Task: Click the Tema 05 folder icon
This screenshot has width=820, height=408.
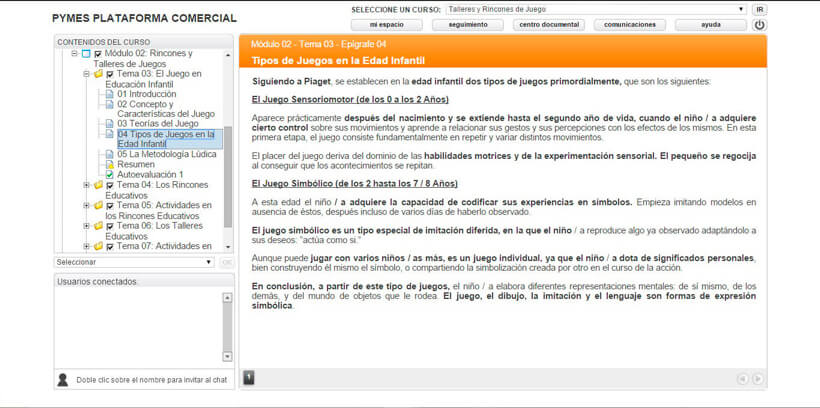Action: [x=98, y=205]
